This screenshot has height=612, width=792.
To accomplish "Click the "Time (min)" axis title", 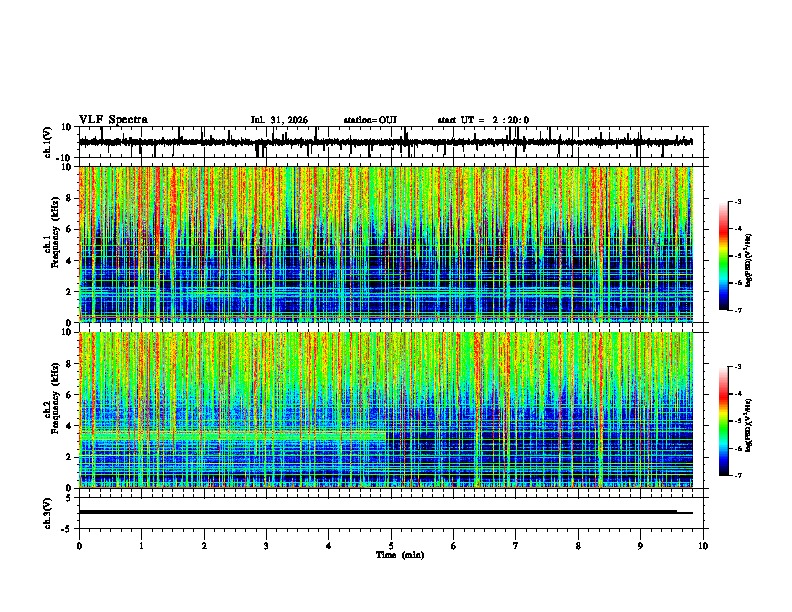I will click(400, 555).
